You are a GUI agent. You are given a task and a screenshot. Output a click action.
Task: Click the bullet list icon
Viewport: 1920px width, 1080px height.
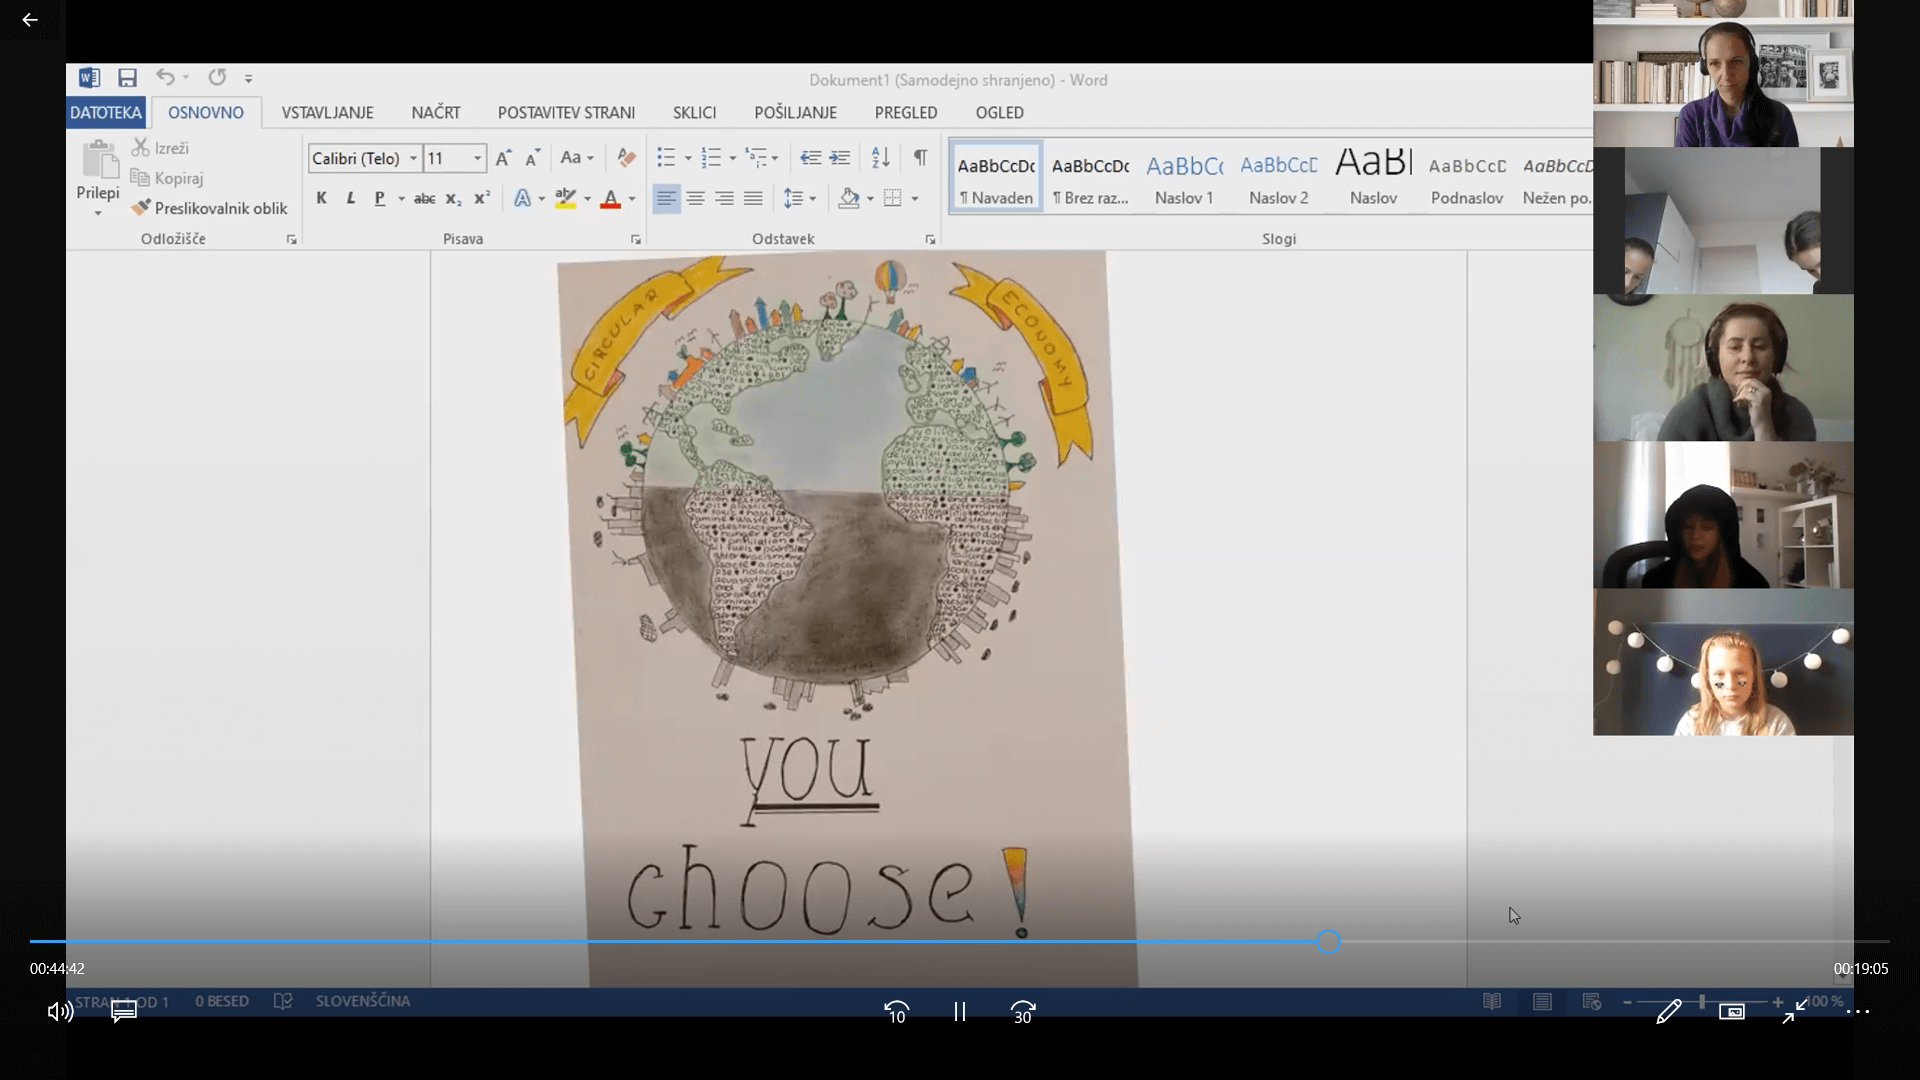pyautogui.click(x=666, y=158)
